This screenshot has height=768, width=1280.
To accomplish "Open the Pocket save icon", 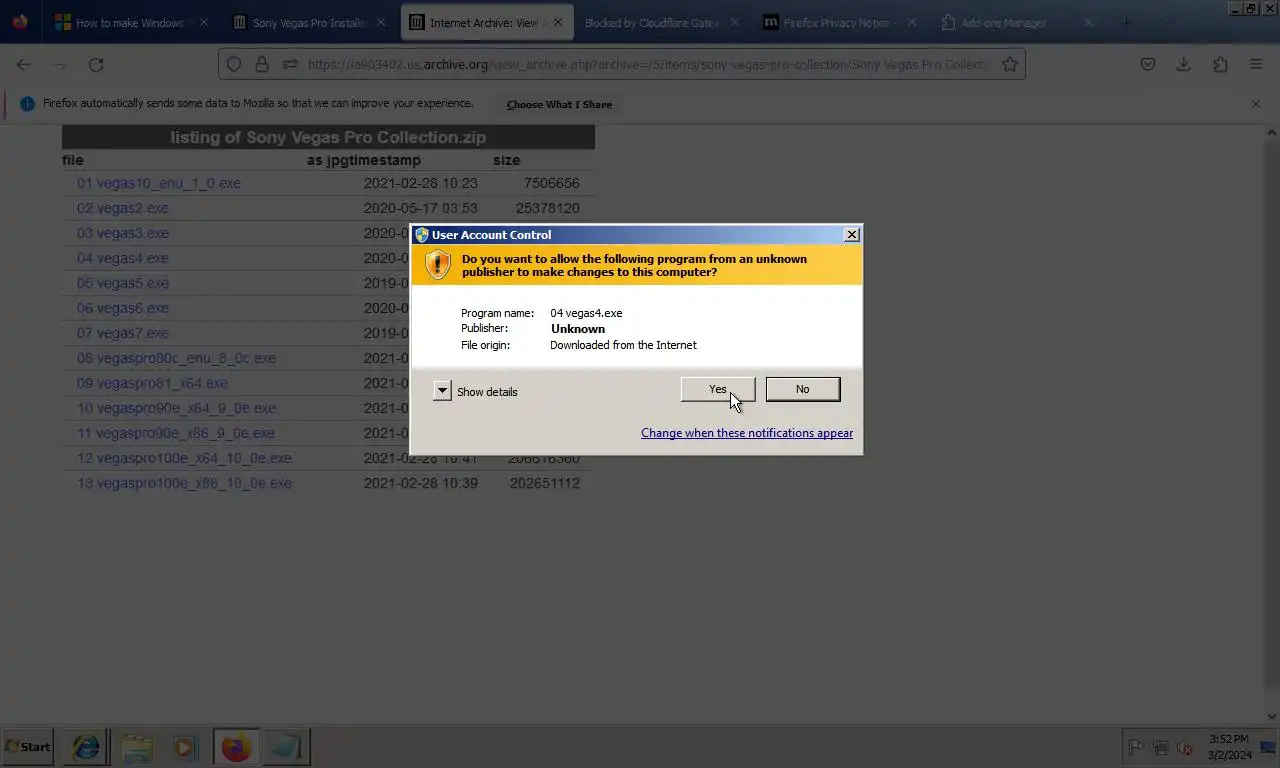I will 1148,64.
